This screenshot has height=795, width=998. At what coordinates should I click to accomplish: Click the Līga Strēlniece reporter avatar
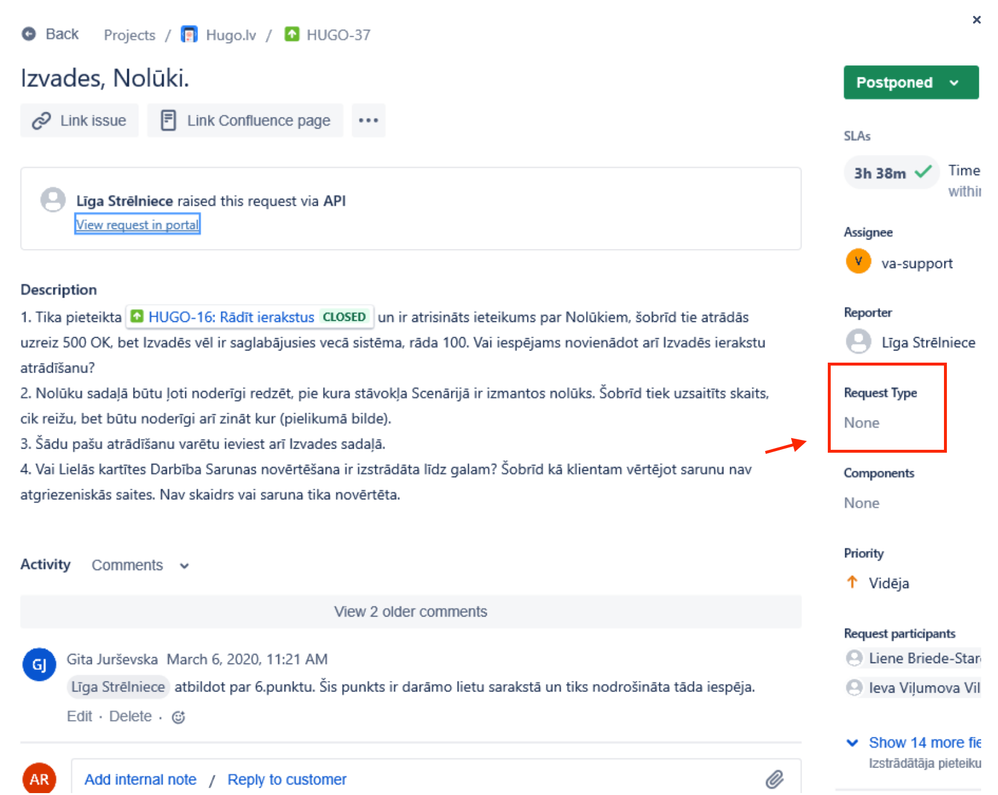[x=858, y=341]
